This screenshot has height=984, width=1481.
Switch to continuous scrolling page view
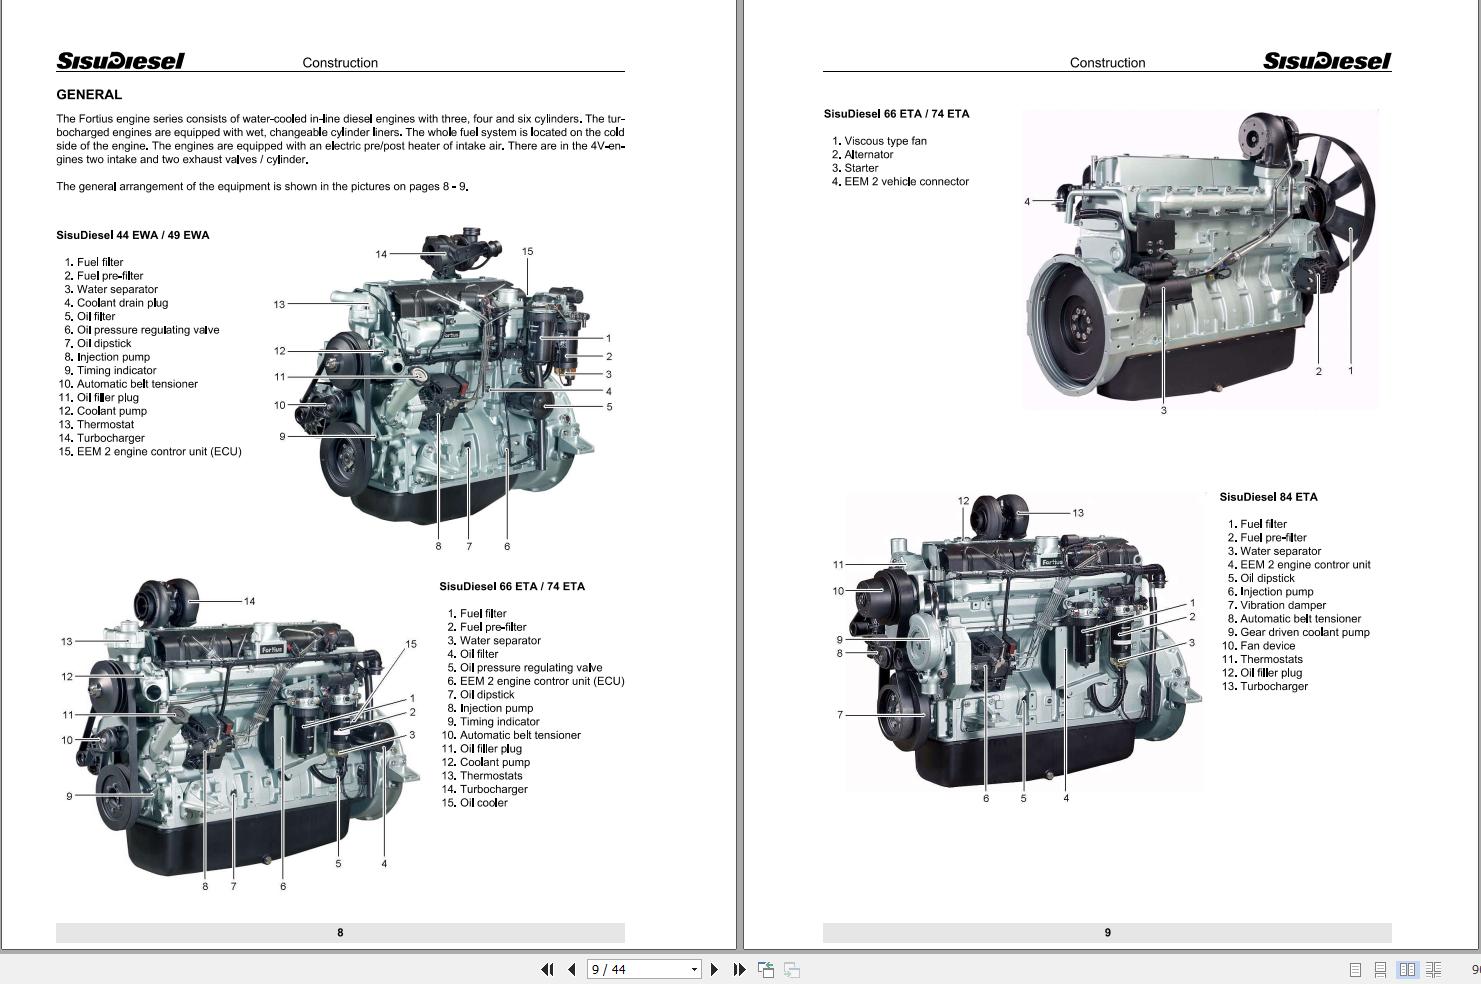(x=1380, y=969)
